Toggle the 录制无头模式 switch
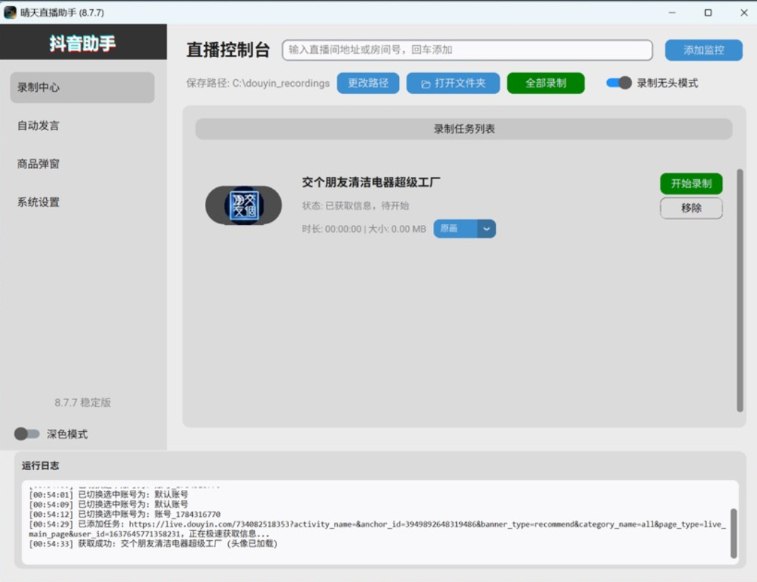Screen dimensions: 757x582 [618, 83]
